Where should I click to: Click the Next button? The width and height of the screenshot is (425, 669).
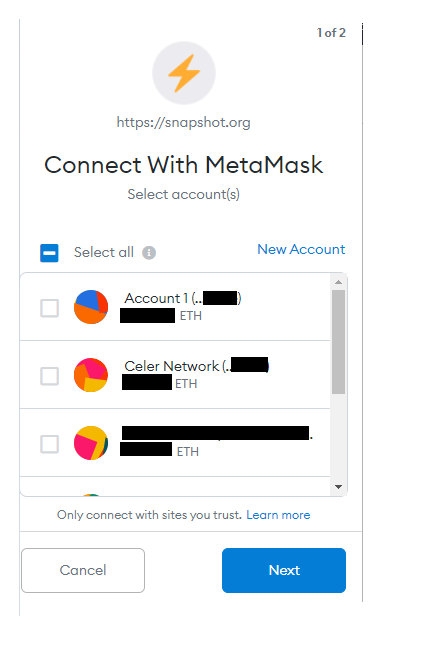click(284, 570)
